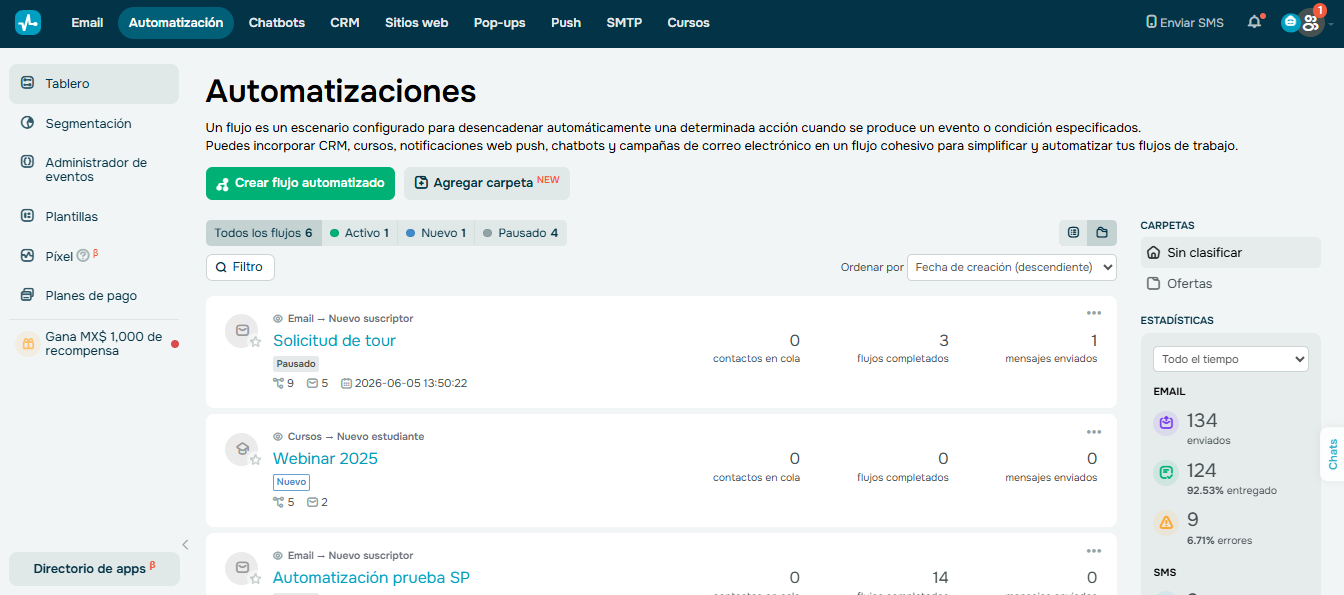Star the Webinar 2025 flow
The width and height of the screenshot is (1344, 595).
255,460
